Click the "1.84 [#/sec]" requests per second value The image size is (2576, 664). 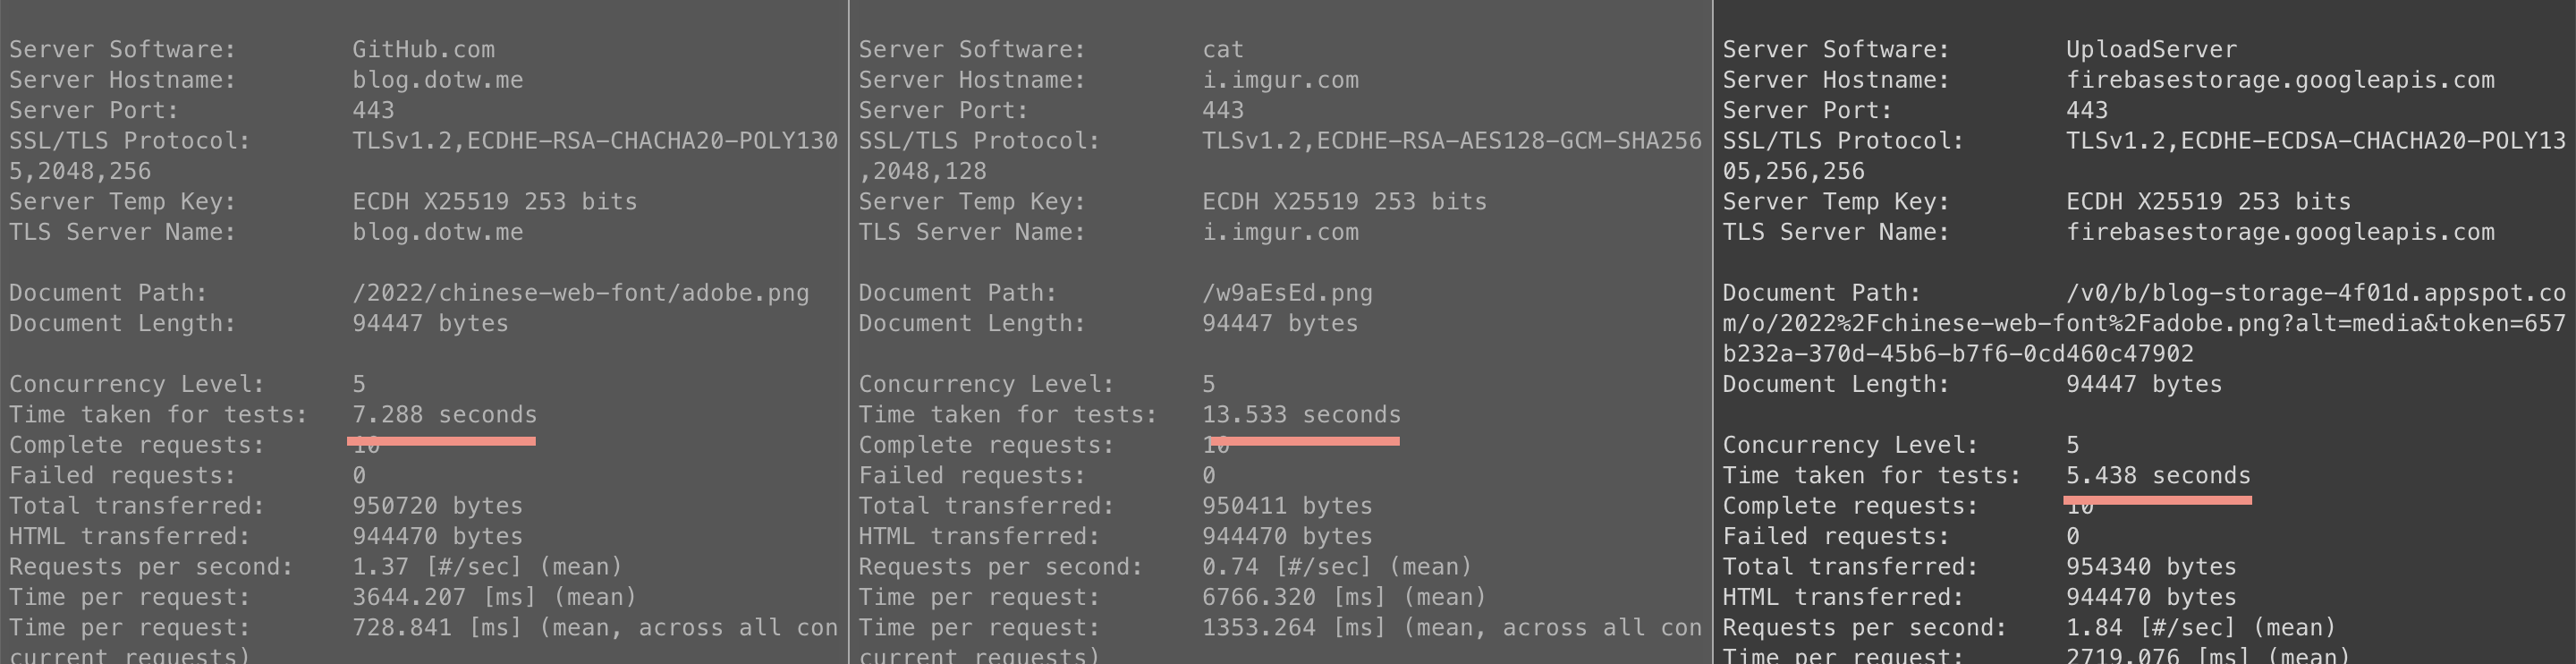[x=2150, y=628]
